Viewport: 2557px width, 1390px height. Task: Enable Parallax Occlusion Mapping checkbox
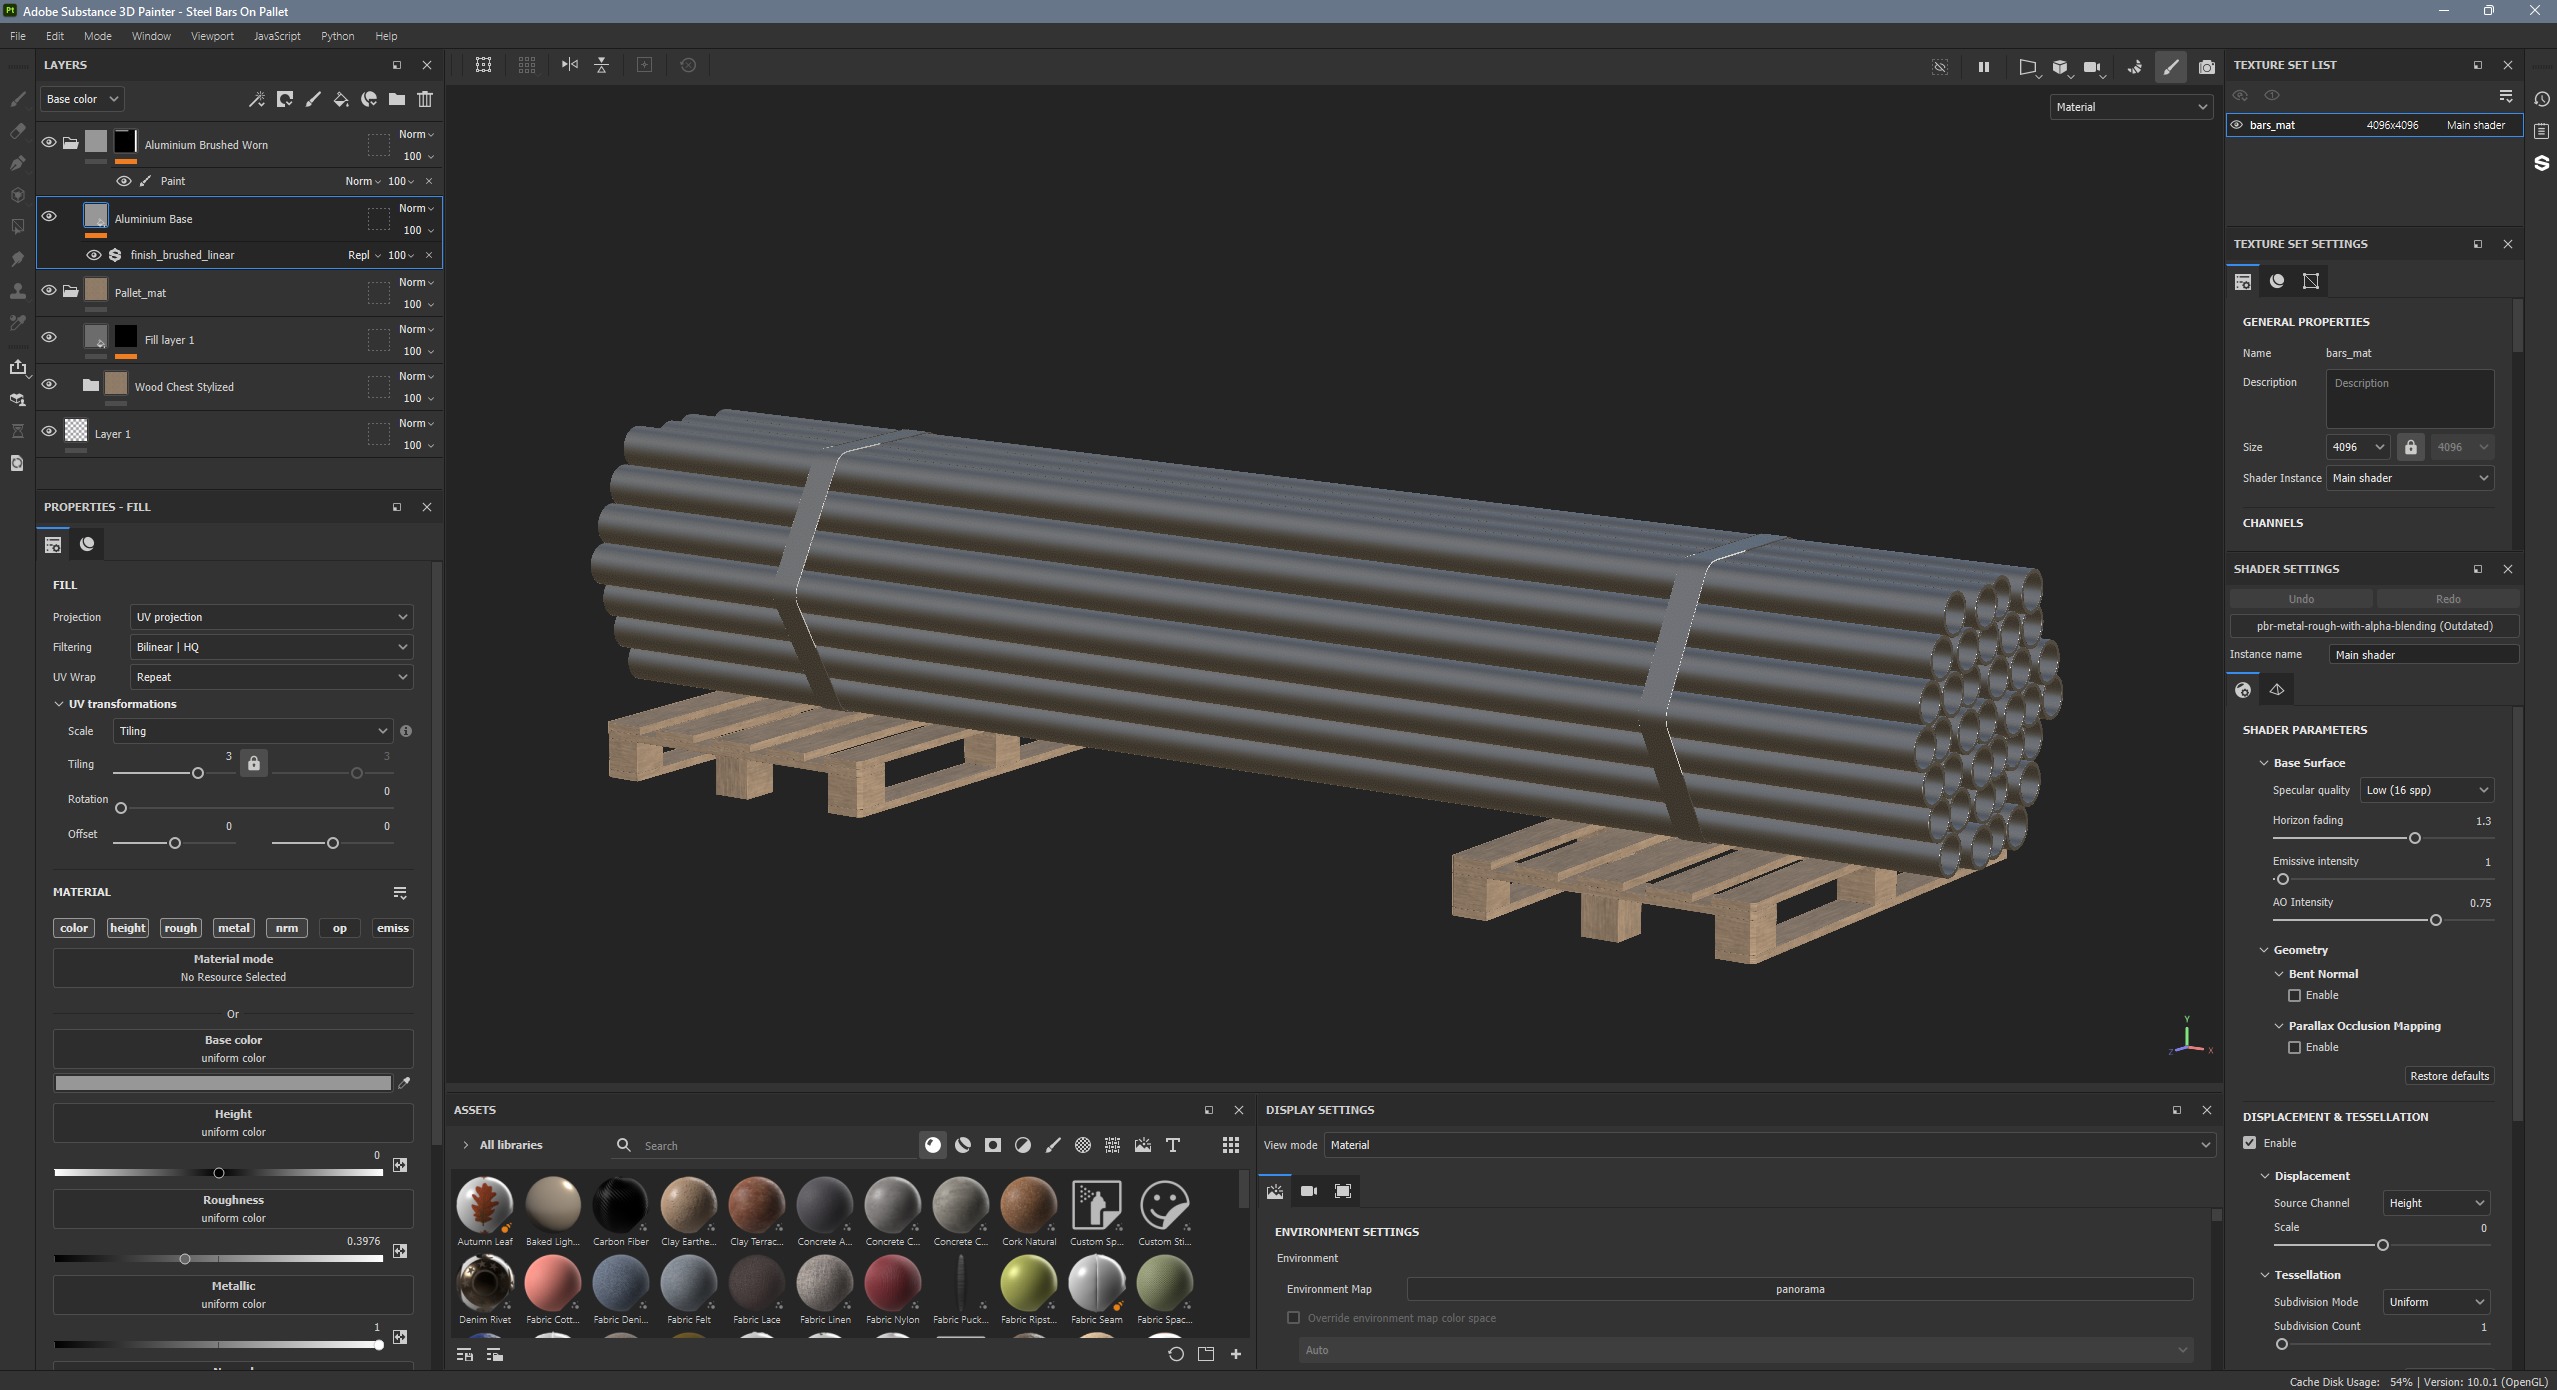tap(2294, 1047)
